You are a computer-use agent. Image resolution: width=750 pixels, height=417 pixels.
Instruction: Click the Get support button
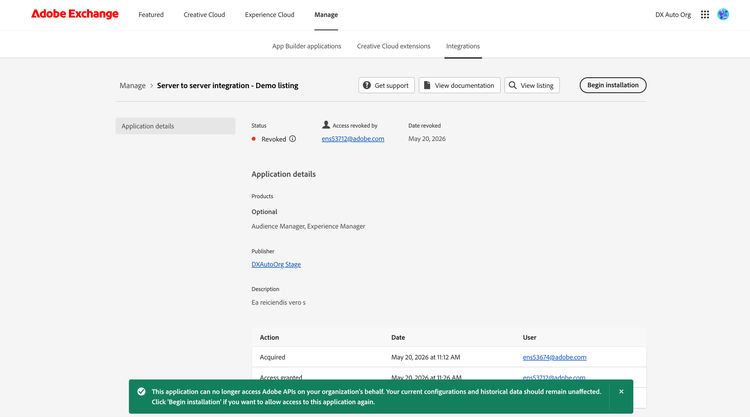pyautogui.click(x=386, y=85)
